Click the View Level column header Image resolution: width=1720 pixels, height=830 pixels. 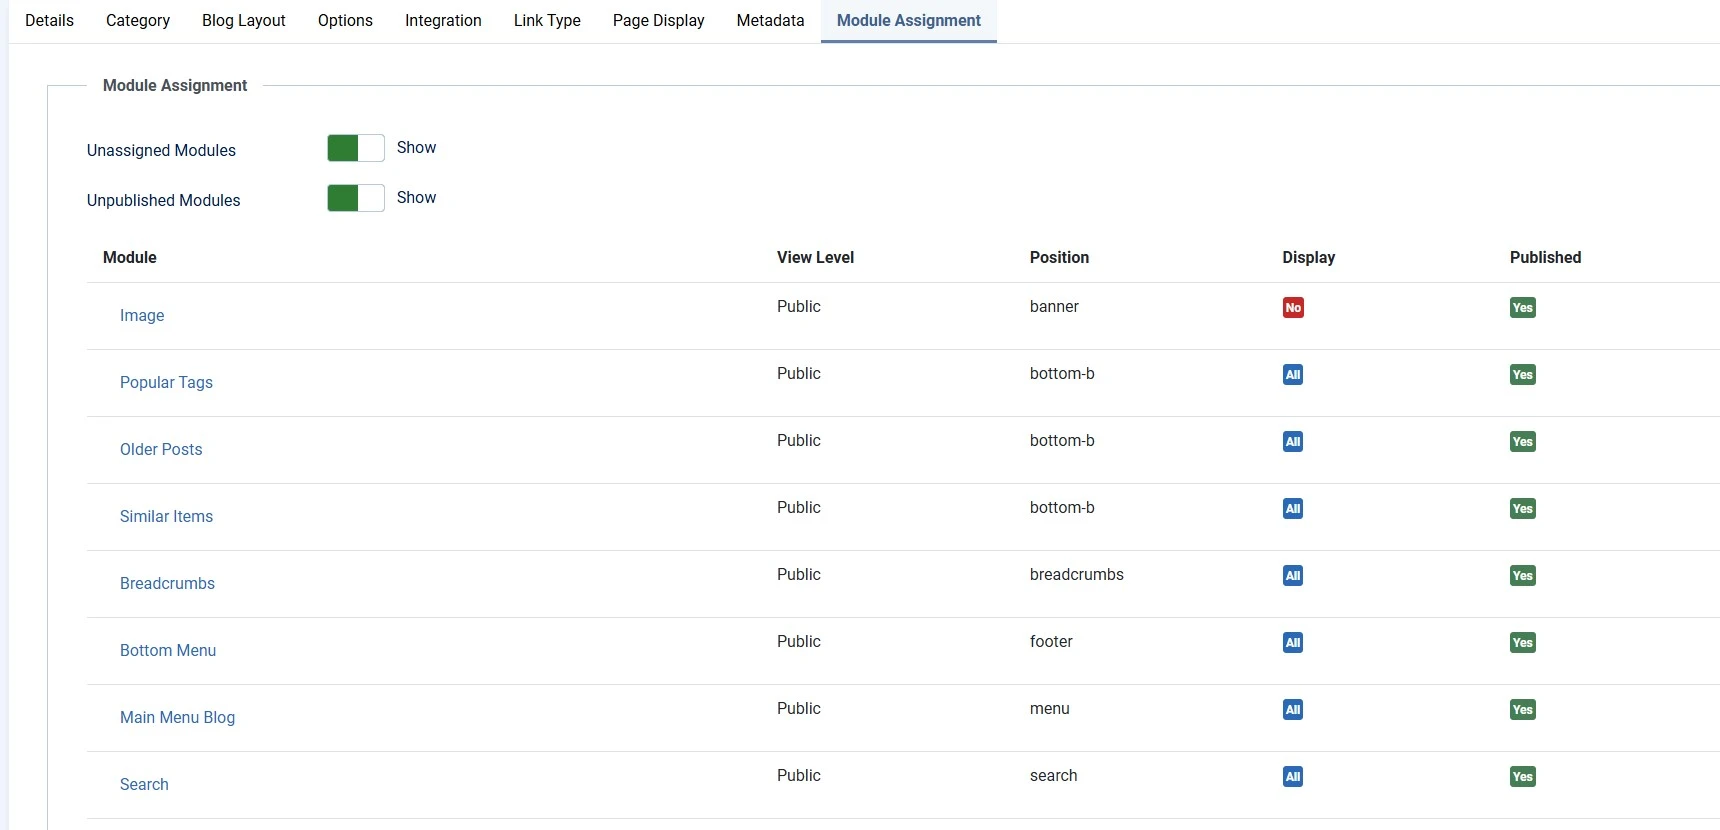pyautogui.click(x=815, y=258)
